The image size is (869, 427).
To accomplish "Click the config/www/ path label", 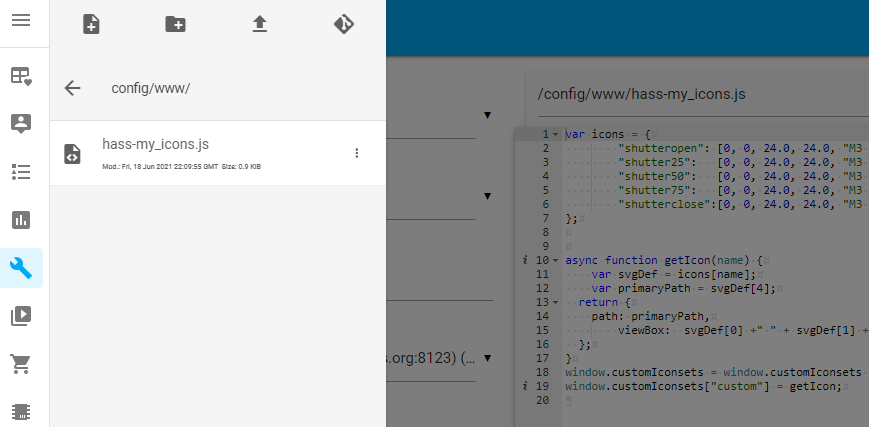I will (150, 88).
